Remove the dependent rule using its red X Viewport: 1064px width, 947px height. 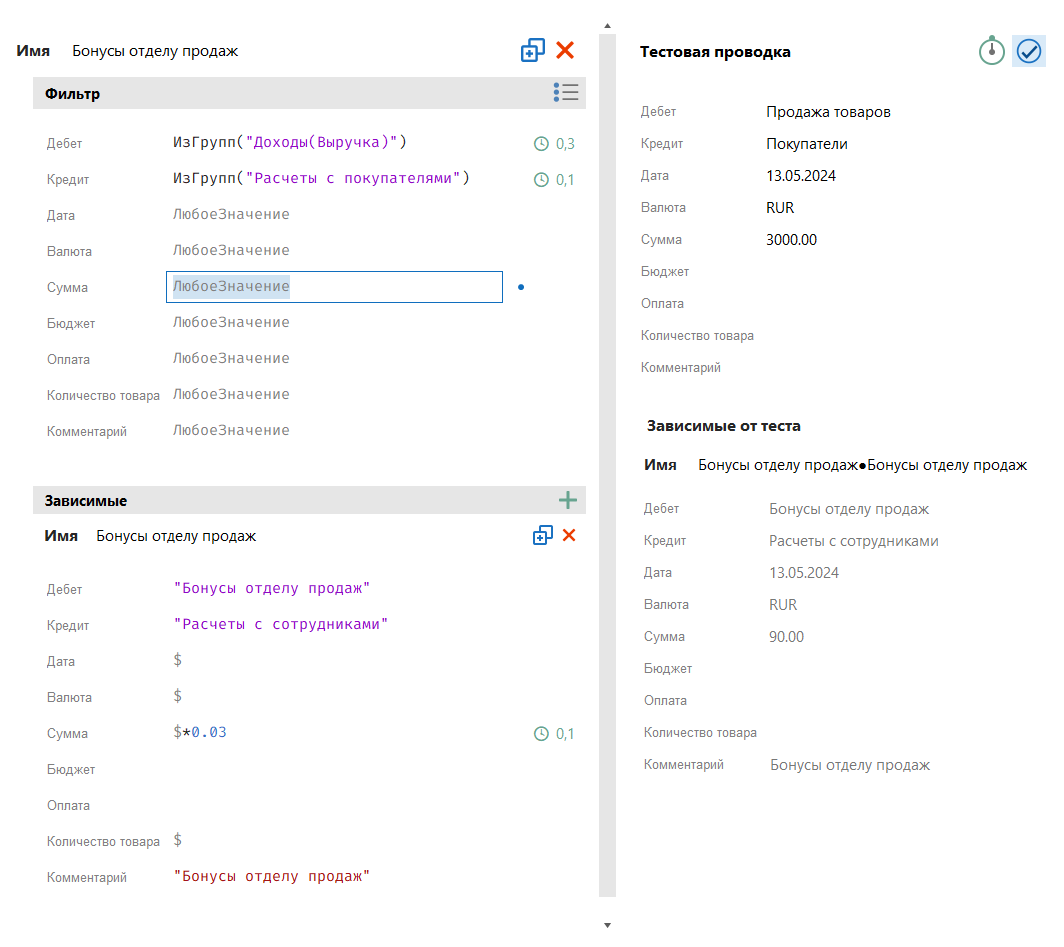pos(570,535)
